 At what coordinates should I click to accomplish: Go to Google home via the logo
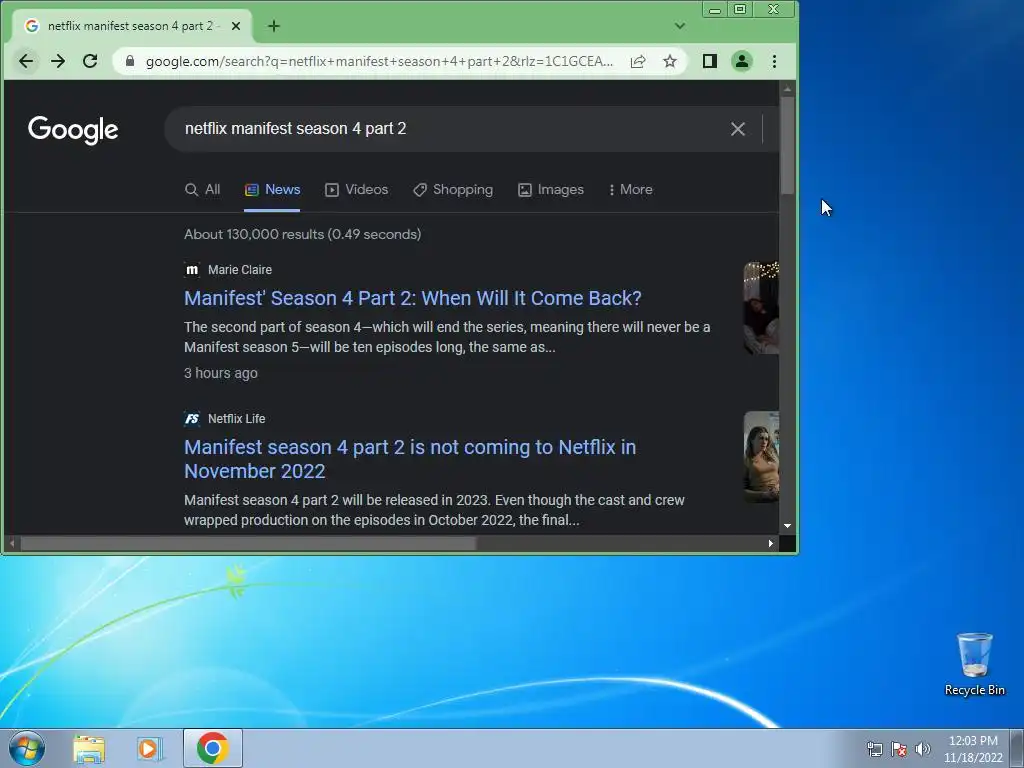point(73,129)
